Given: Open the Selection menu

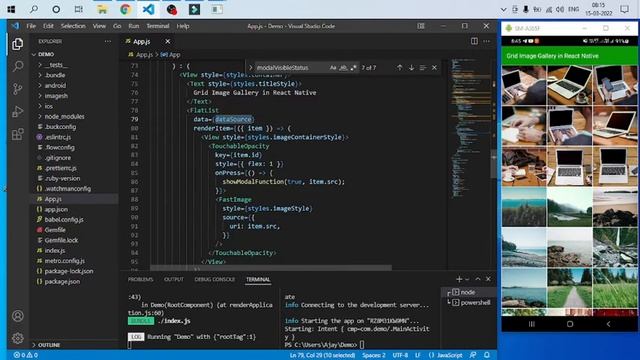Looking at the screenshot, I should (73, 26).
